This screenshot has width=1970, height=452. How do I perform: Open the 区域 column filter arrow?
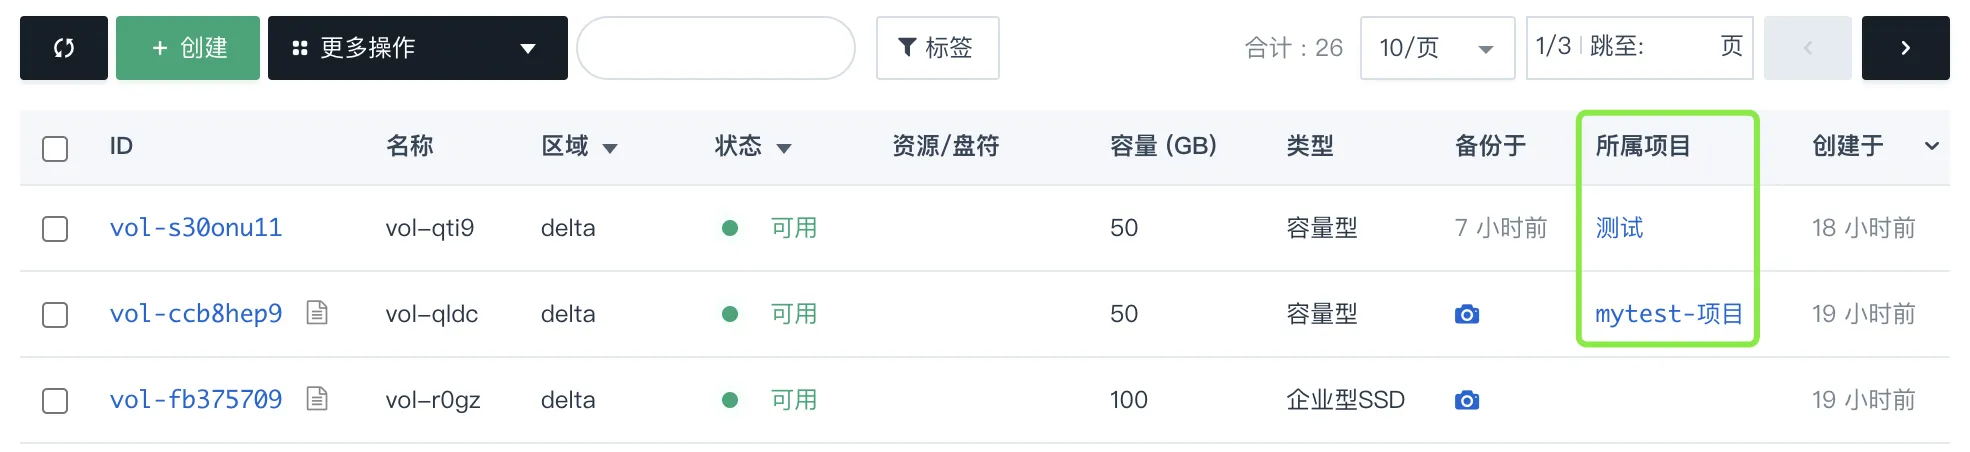(x=610, y=149)
